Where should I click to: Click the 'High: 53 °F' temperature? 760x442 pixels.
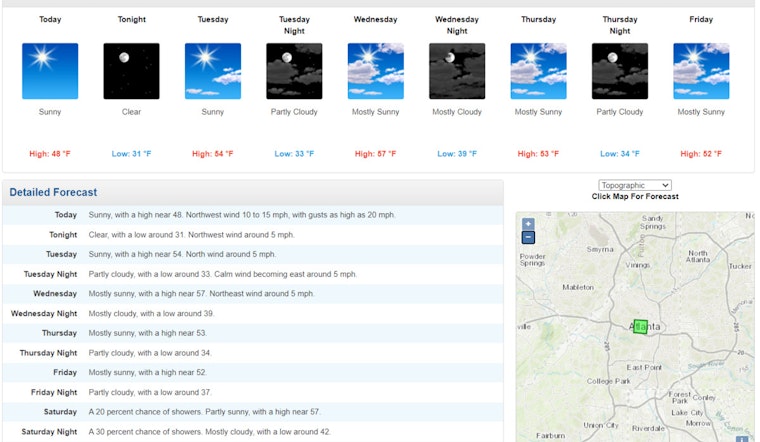pyautogui.click(x=538, y=154)
